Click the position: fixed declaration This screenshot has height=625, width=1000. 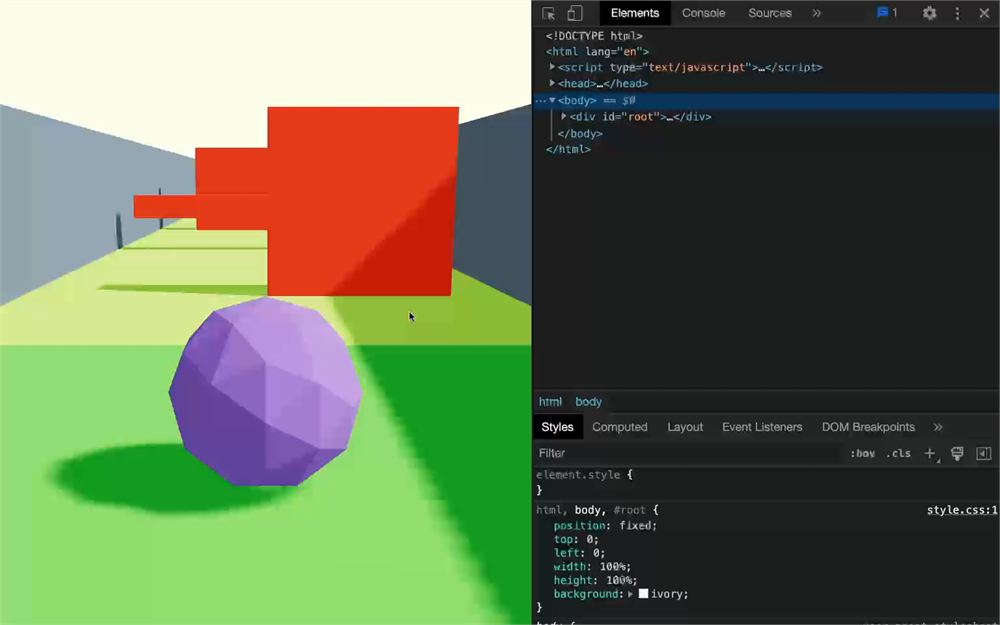coord(605,526)
